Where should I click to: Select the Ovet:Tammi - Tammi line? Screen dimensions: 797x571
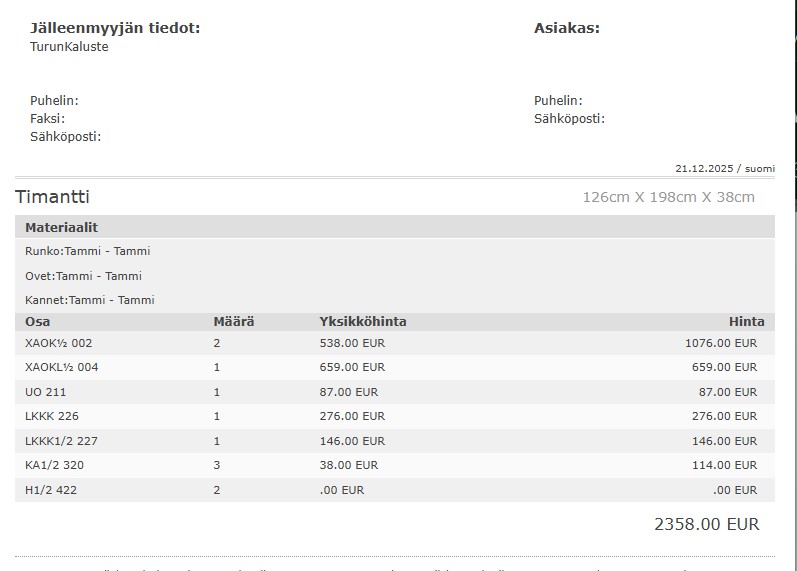(x=83, y=276)
